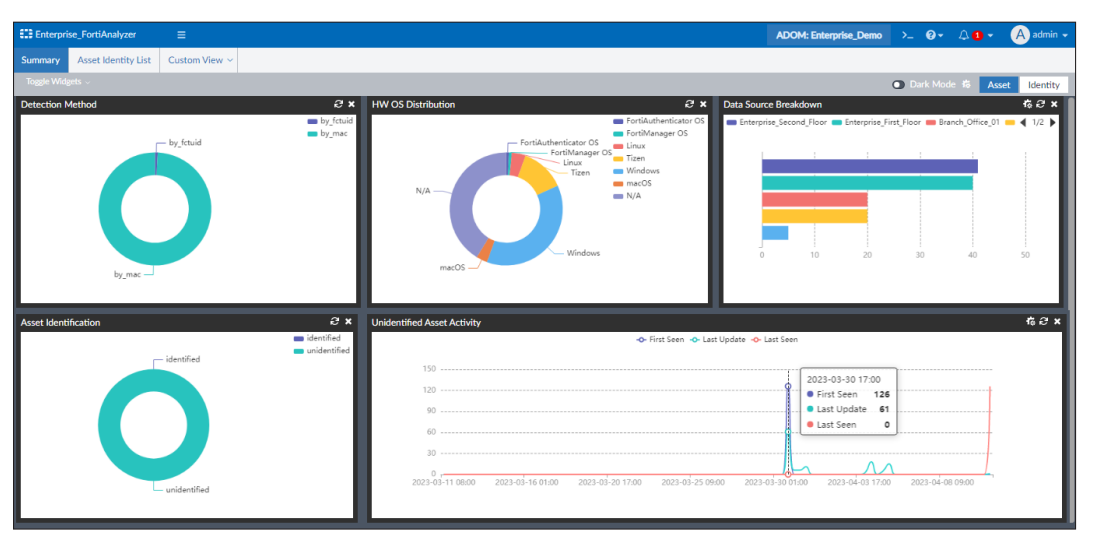
Task: Toggle Windows legend entry in OS Distribution
Action: pyautogui.click(x=636, y=172)
